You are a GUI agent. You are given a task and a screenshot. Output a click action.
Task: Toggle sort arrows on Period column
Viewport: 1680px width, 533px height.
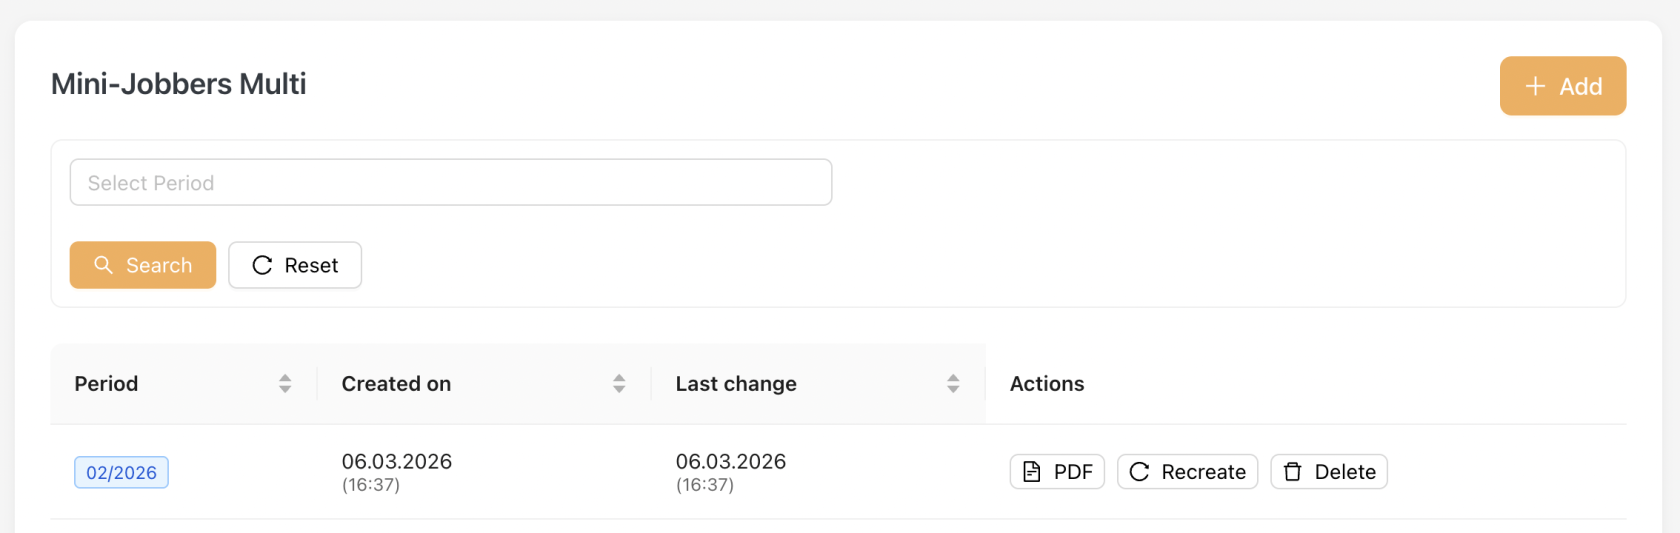[285, 384]
